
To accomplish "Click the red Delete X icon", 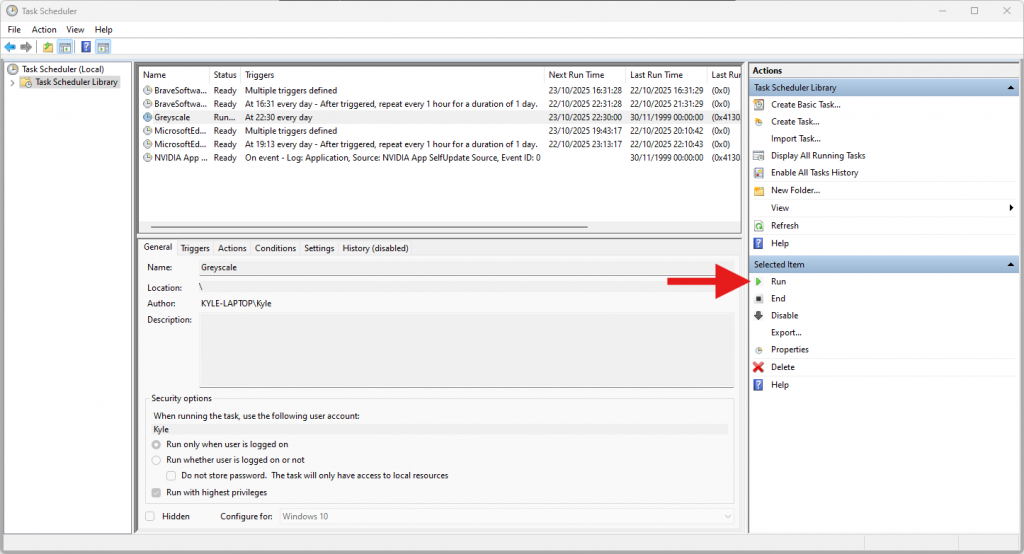I will click(x=759, y=367).
